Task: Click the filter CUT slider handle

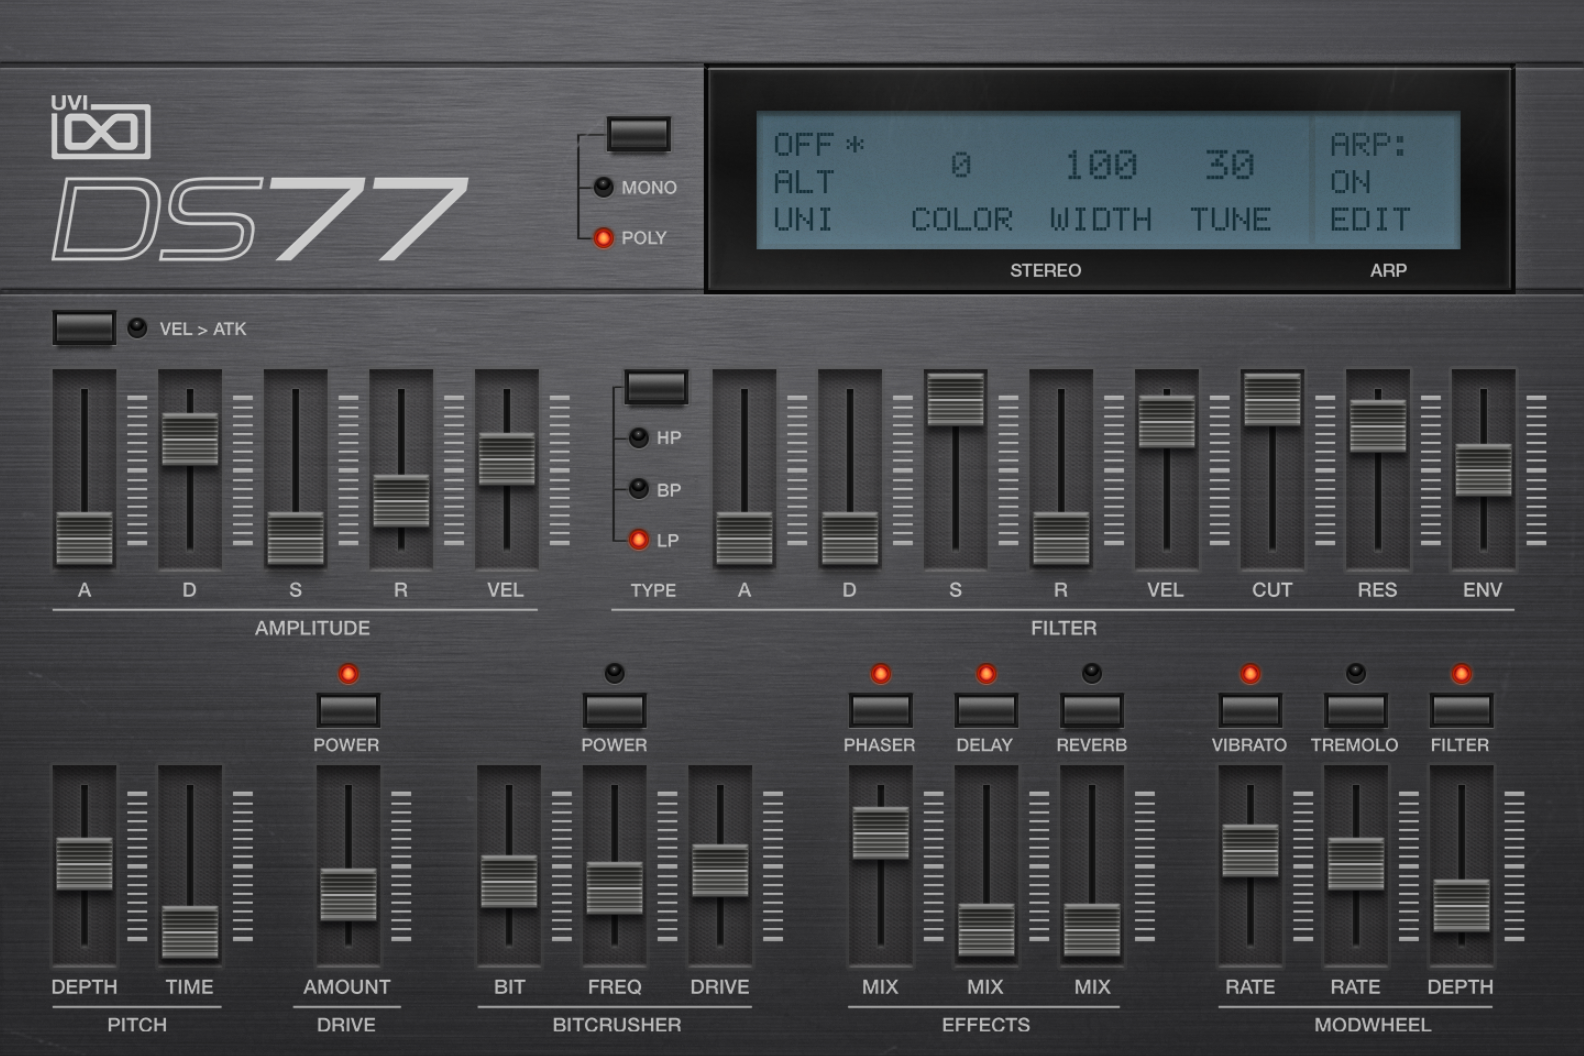Action: [x=1272, y=399]
